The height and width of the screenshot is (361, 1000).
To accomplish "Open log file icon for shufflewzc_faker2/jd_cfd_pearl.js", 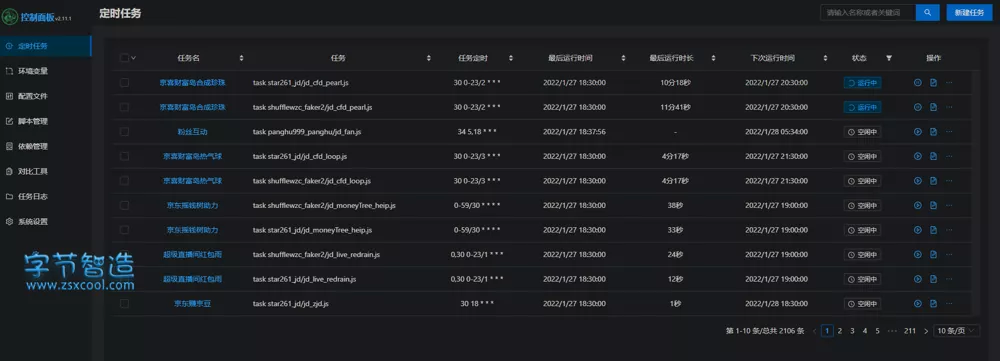I will click(934, 107).
